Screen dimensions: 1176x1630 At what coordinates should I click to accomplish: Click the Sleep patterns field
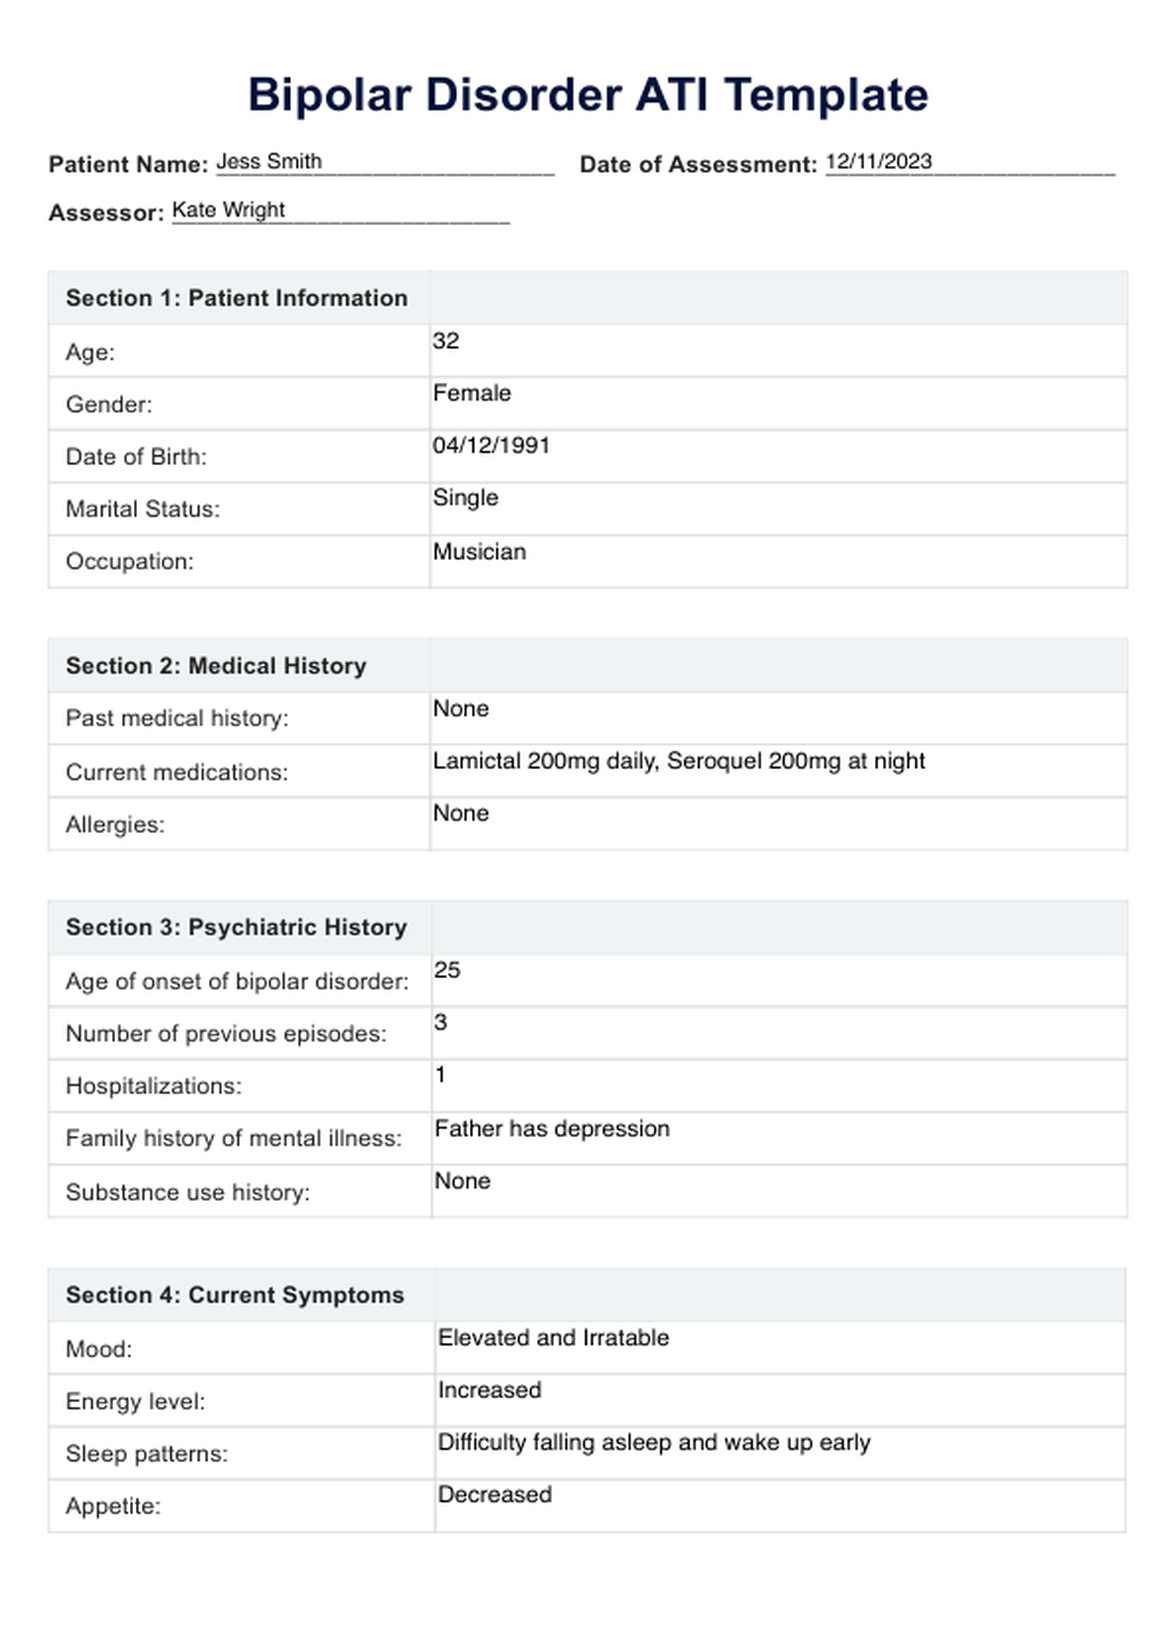[780, 1453]
